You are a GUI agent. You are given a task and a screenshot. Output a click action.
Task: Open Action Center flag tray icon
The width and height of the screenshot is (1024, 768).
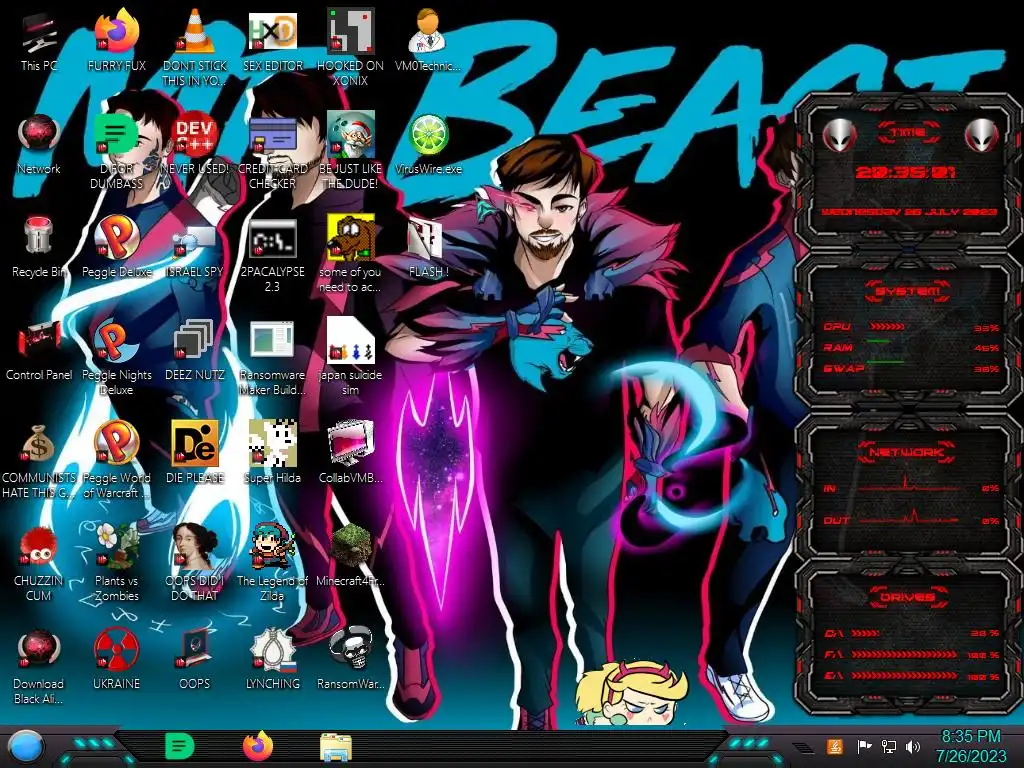[864, 746]
